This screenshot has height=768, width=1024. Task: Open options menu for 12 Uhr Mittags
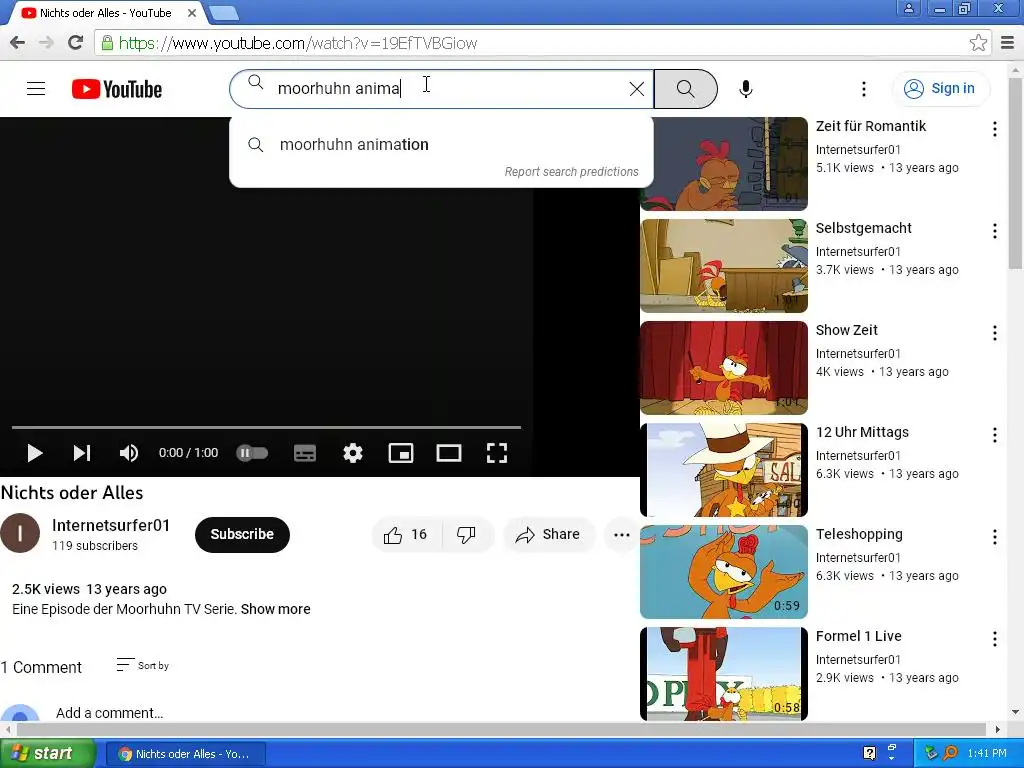pos(995,435)
